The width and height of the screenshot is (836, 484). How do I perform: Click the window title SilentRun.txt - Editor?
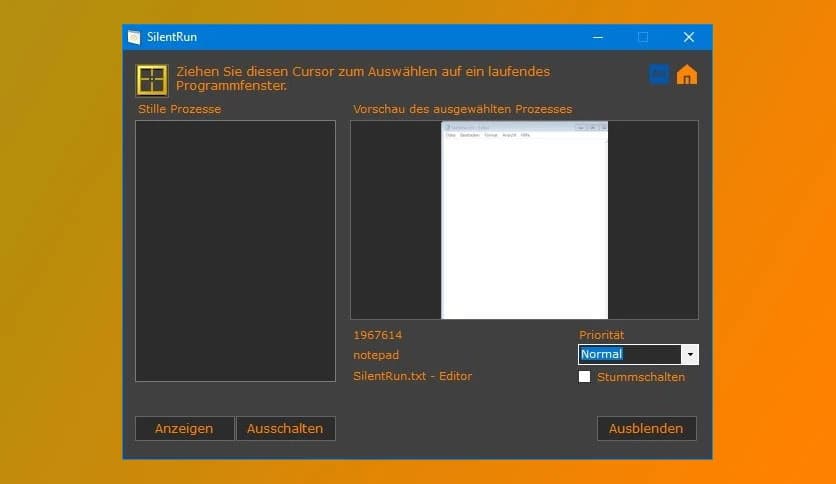413,376
